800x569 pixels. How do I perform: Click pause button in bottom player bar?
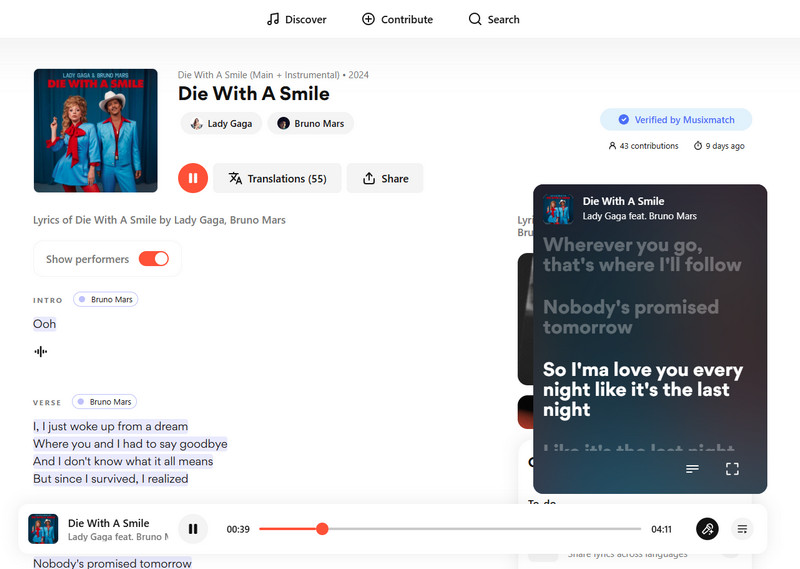[193, 529]
